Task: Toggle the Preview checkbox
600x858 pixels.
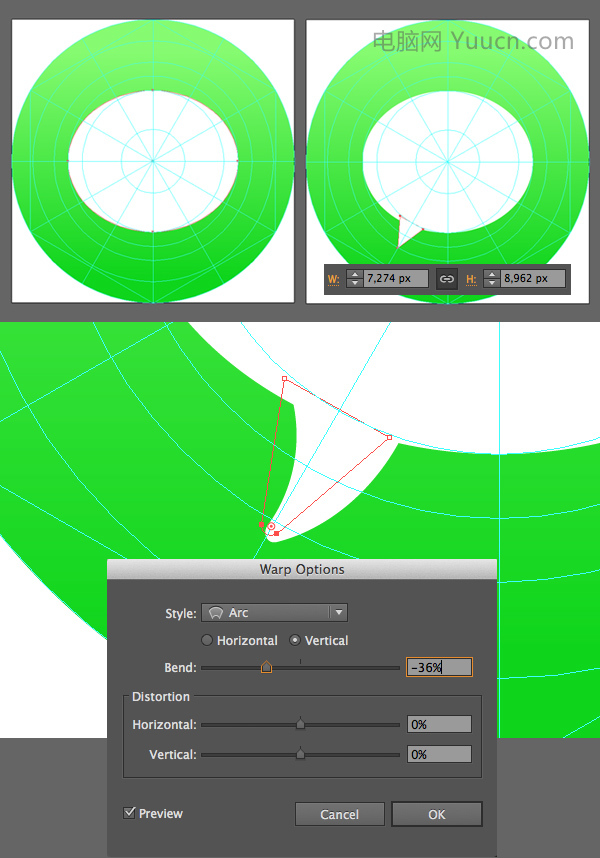Action: (130, 813)
